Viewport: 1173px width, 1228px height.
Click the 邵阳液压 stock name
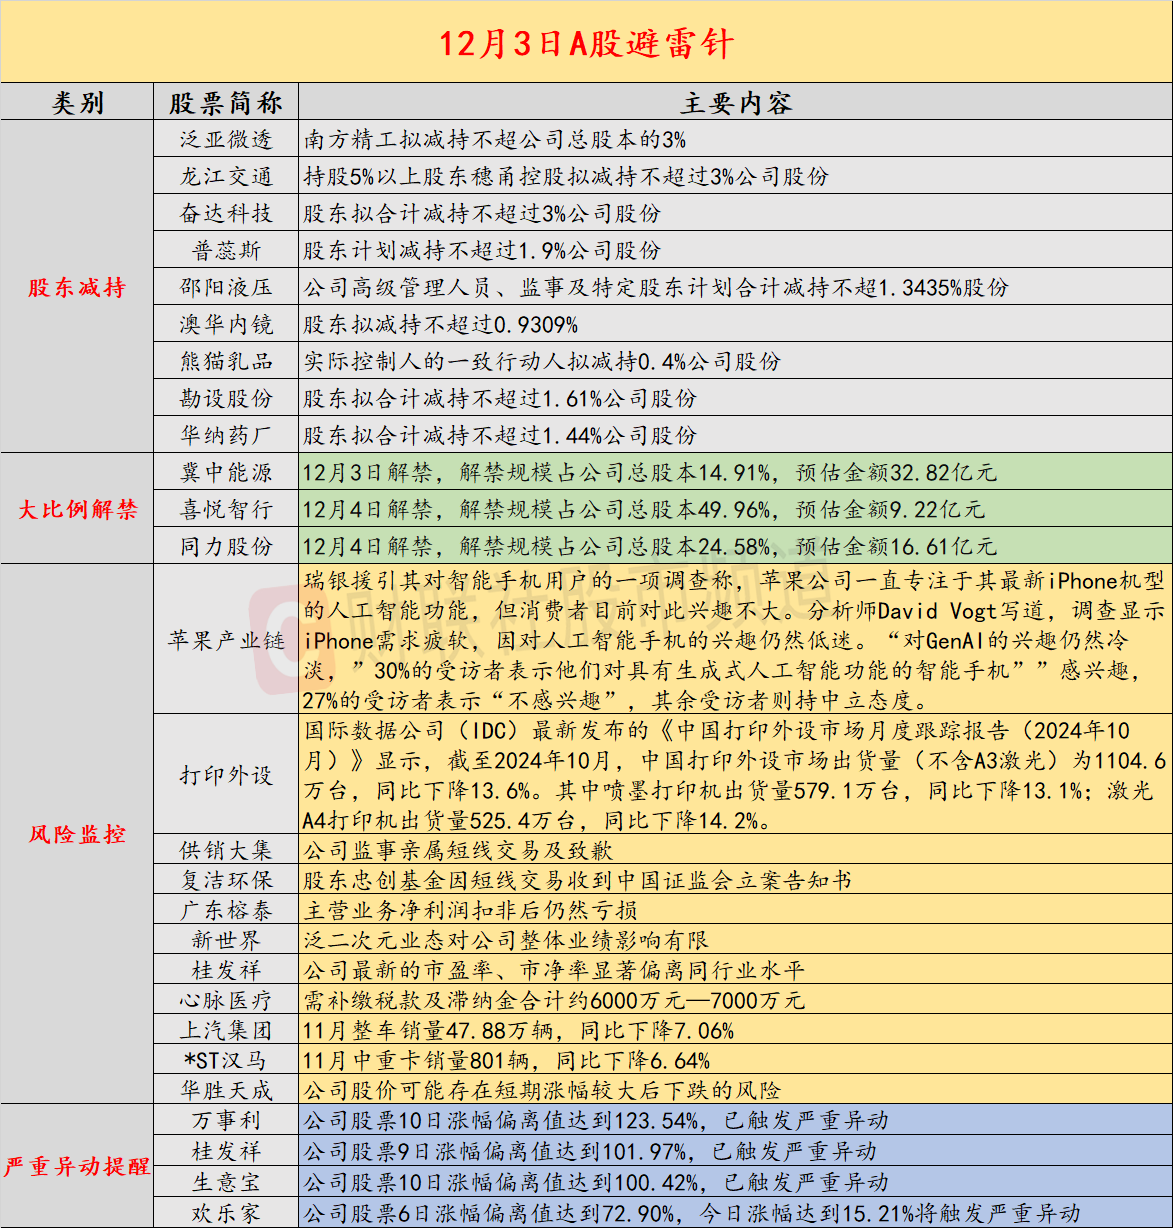click(x=226, y=287)
